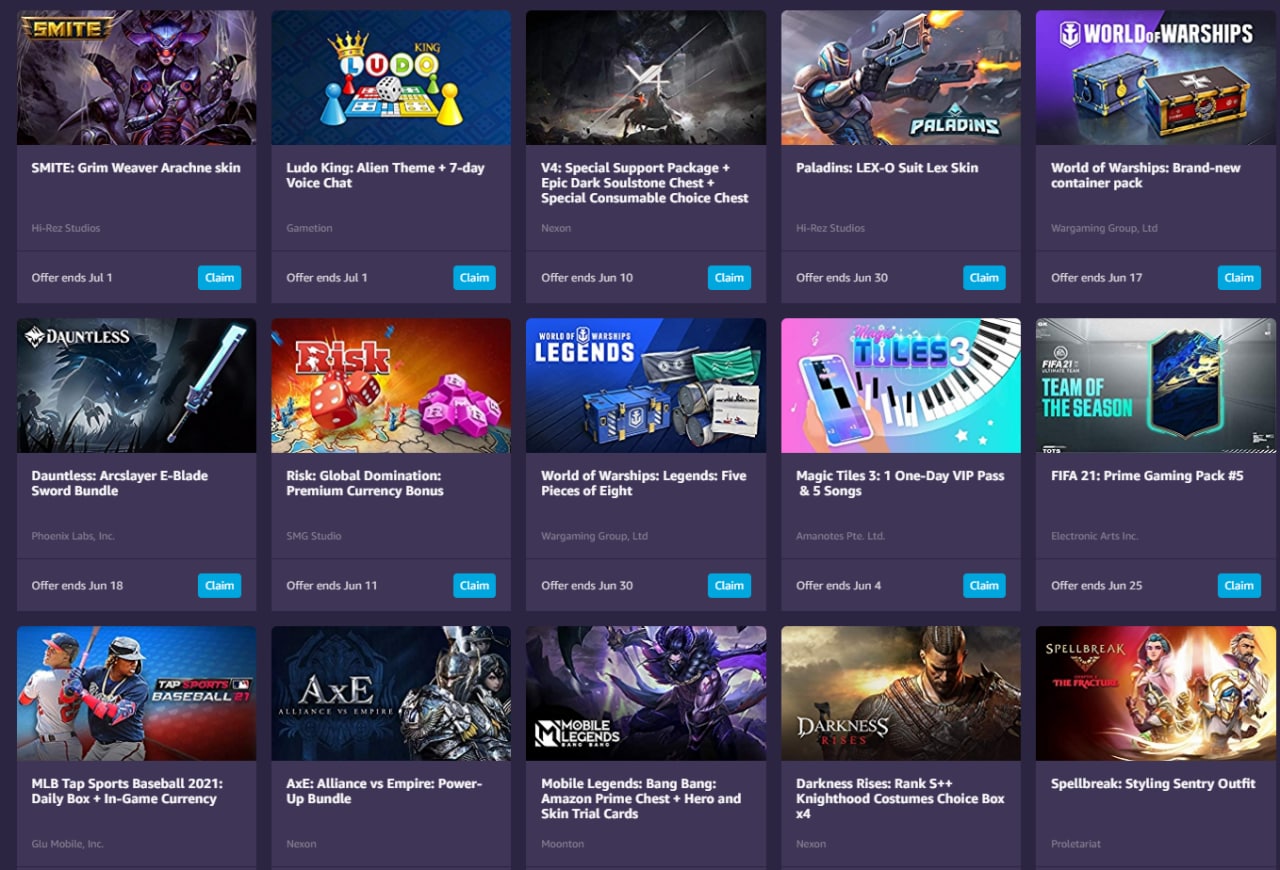Screen dimensions: 1280x870
Task: Claim the FIFA 21 Prime Gaming Pack
Action: (1239, 586)
